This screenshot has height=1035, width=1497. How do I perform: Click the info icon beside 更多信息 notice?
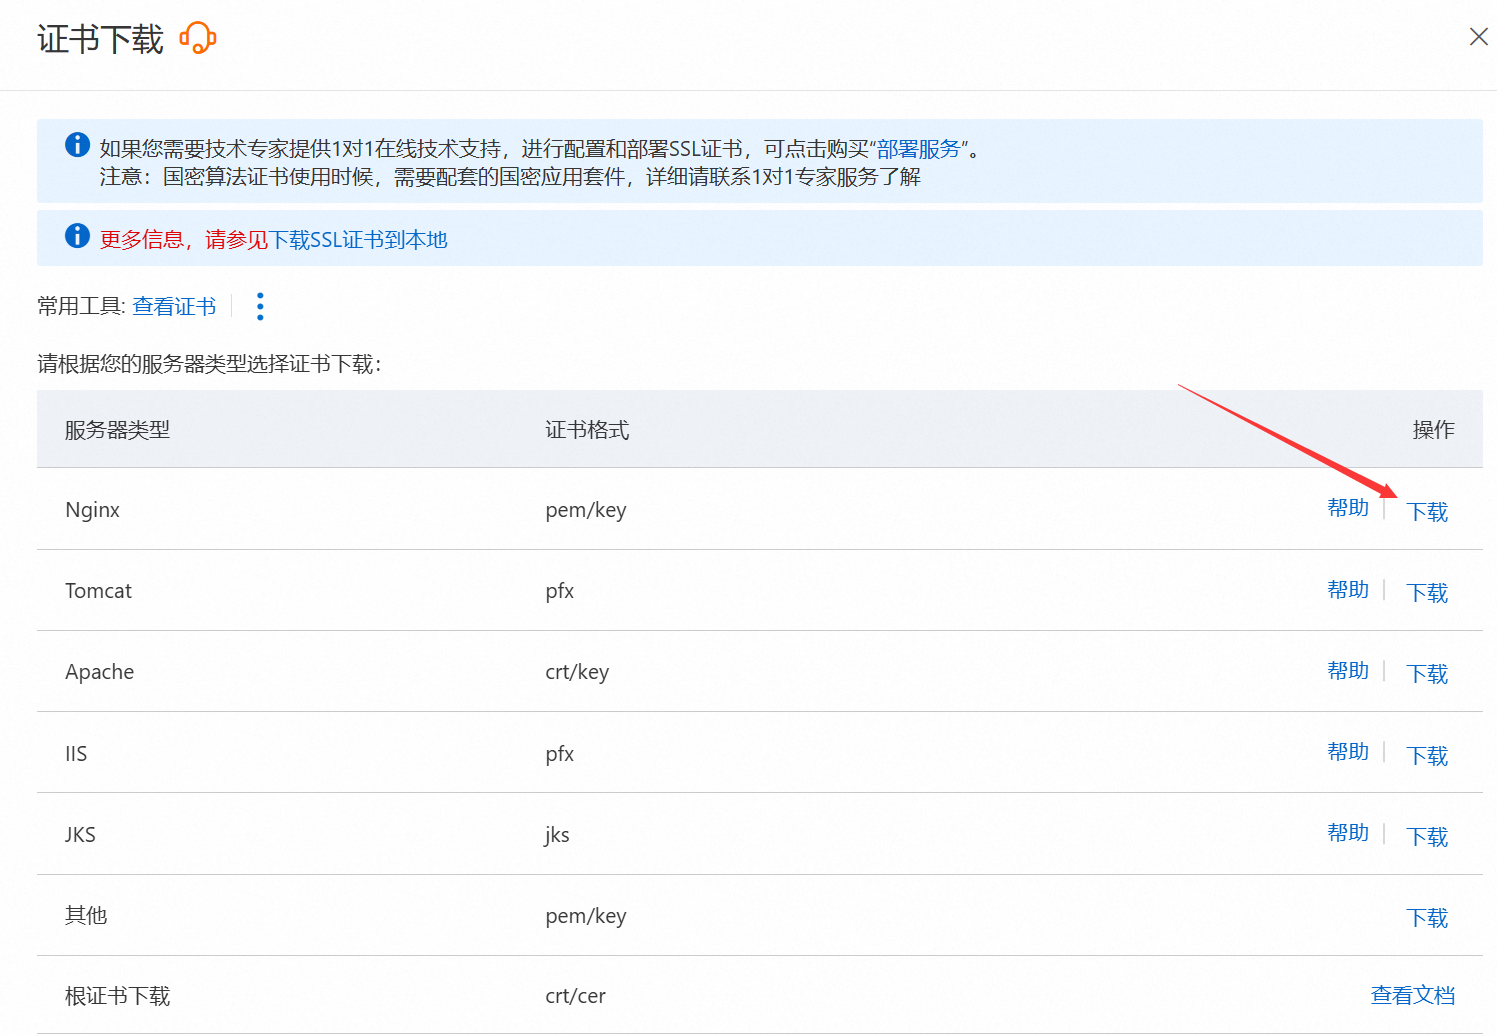pyautogui.click(x=77, y=236)
